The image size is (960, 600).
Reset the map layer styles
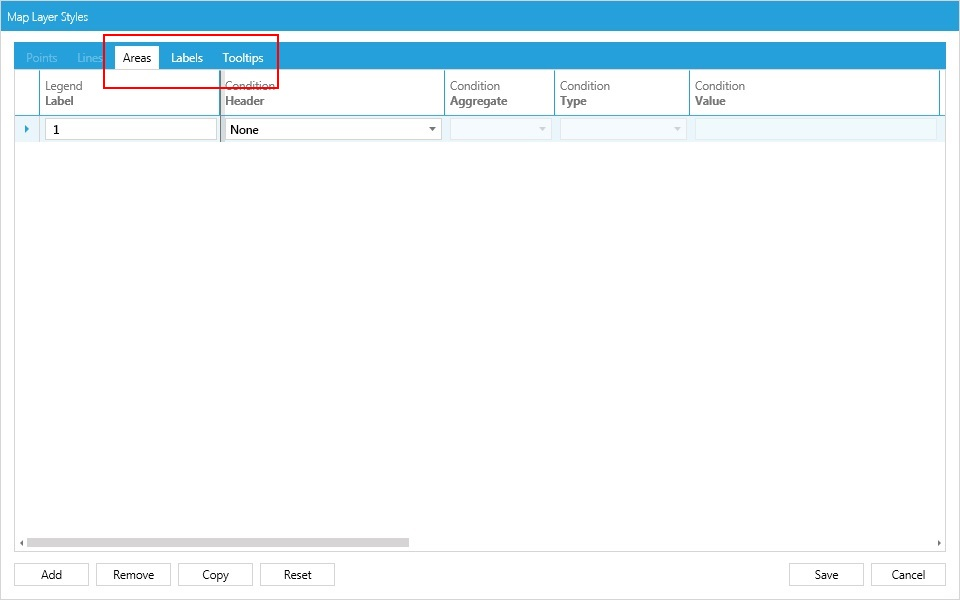pos(297,574)
